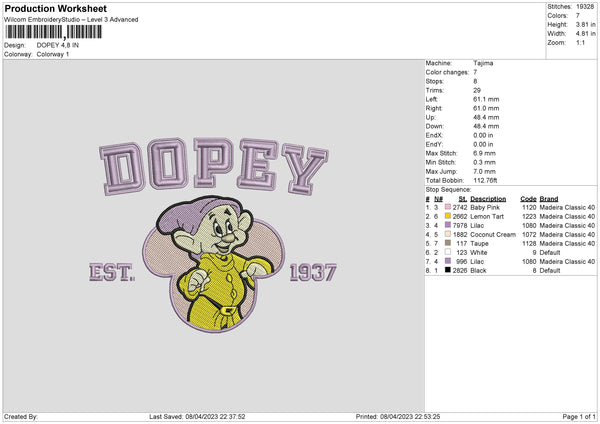Click the DOPEY lettering in the design preview
The image size is (600, 424).
click(x=214, y=165)
